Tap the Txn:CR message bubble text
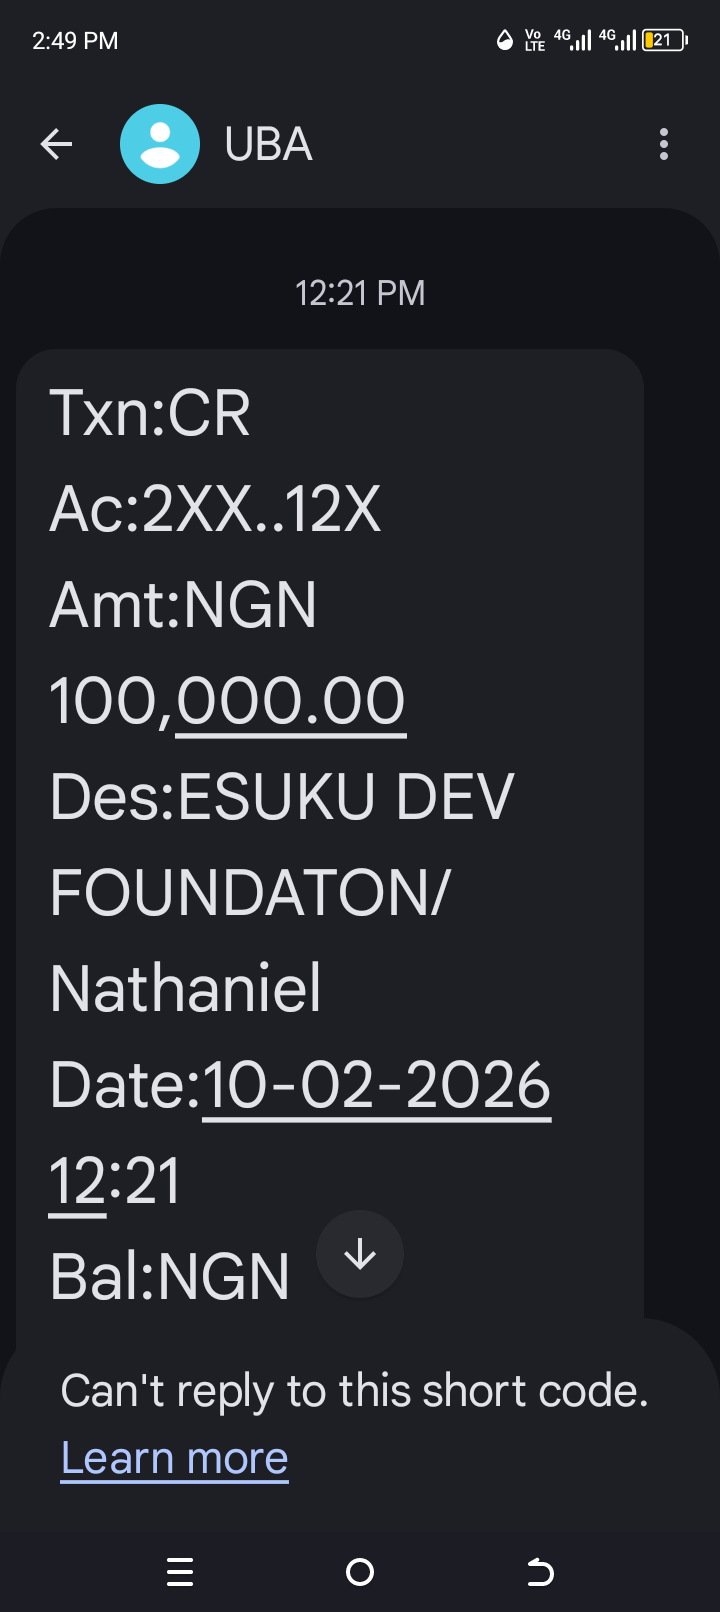This screenshot has height=1612, width=720. pyautogui.click(x=150, y=412)
